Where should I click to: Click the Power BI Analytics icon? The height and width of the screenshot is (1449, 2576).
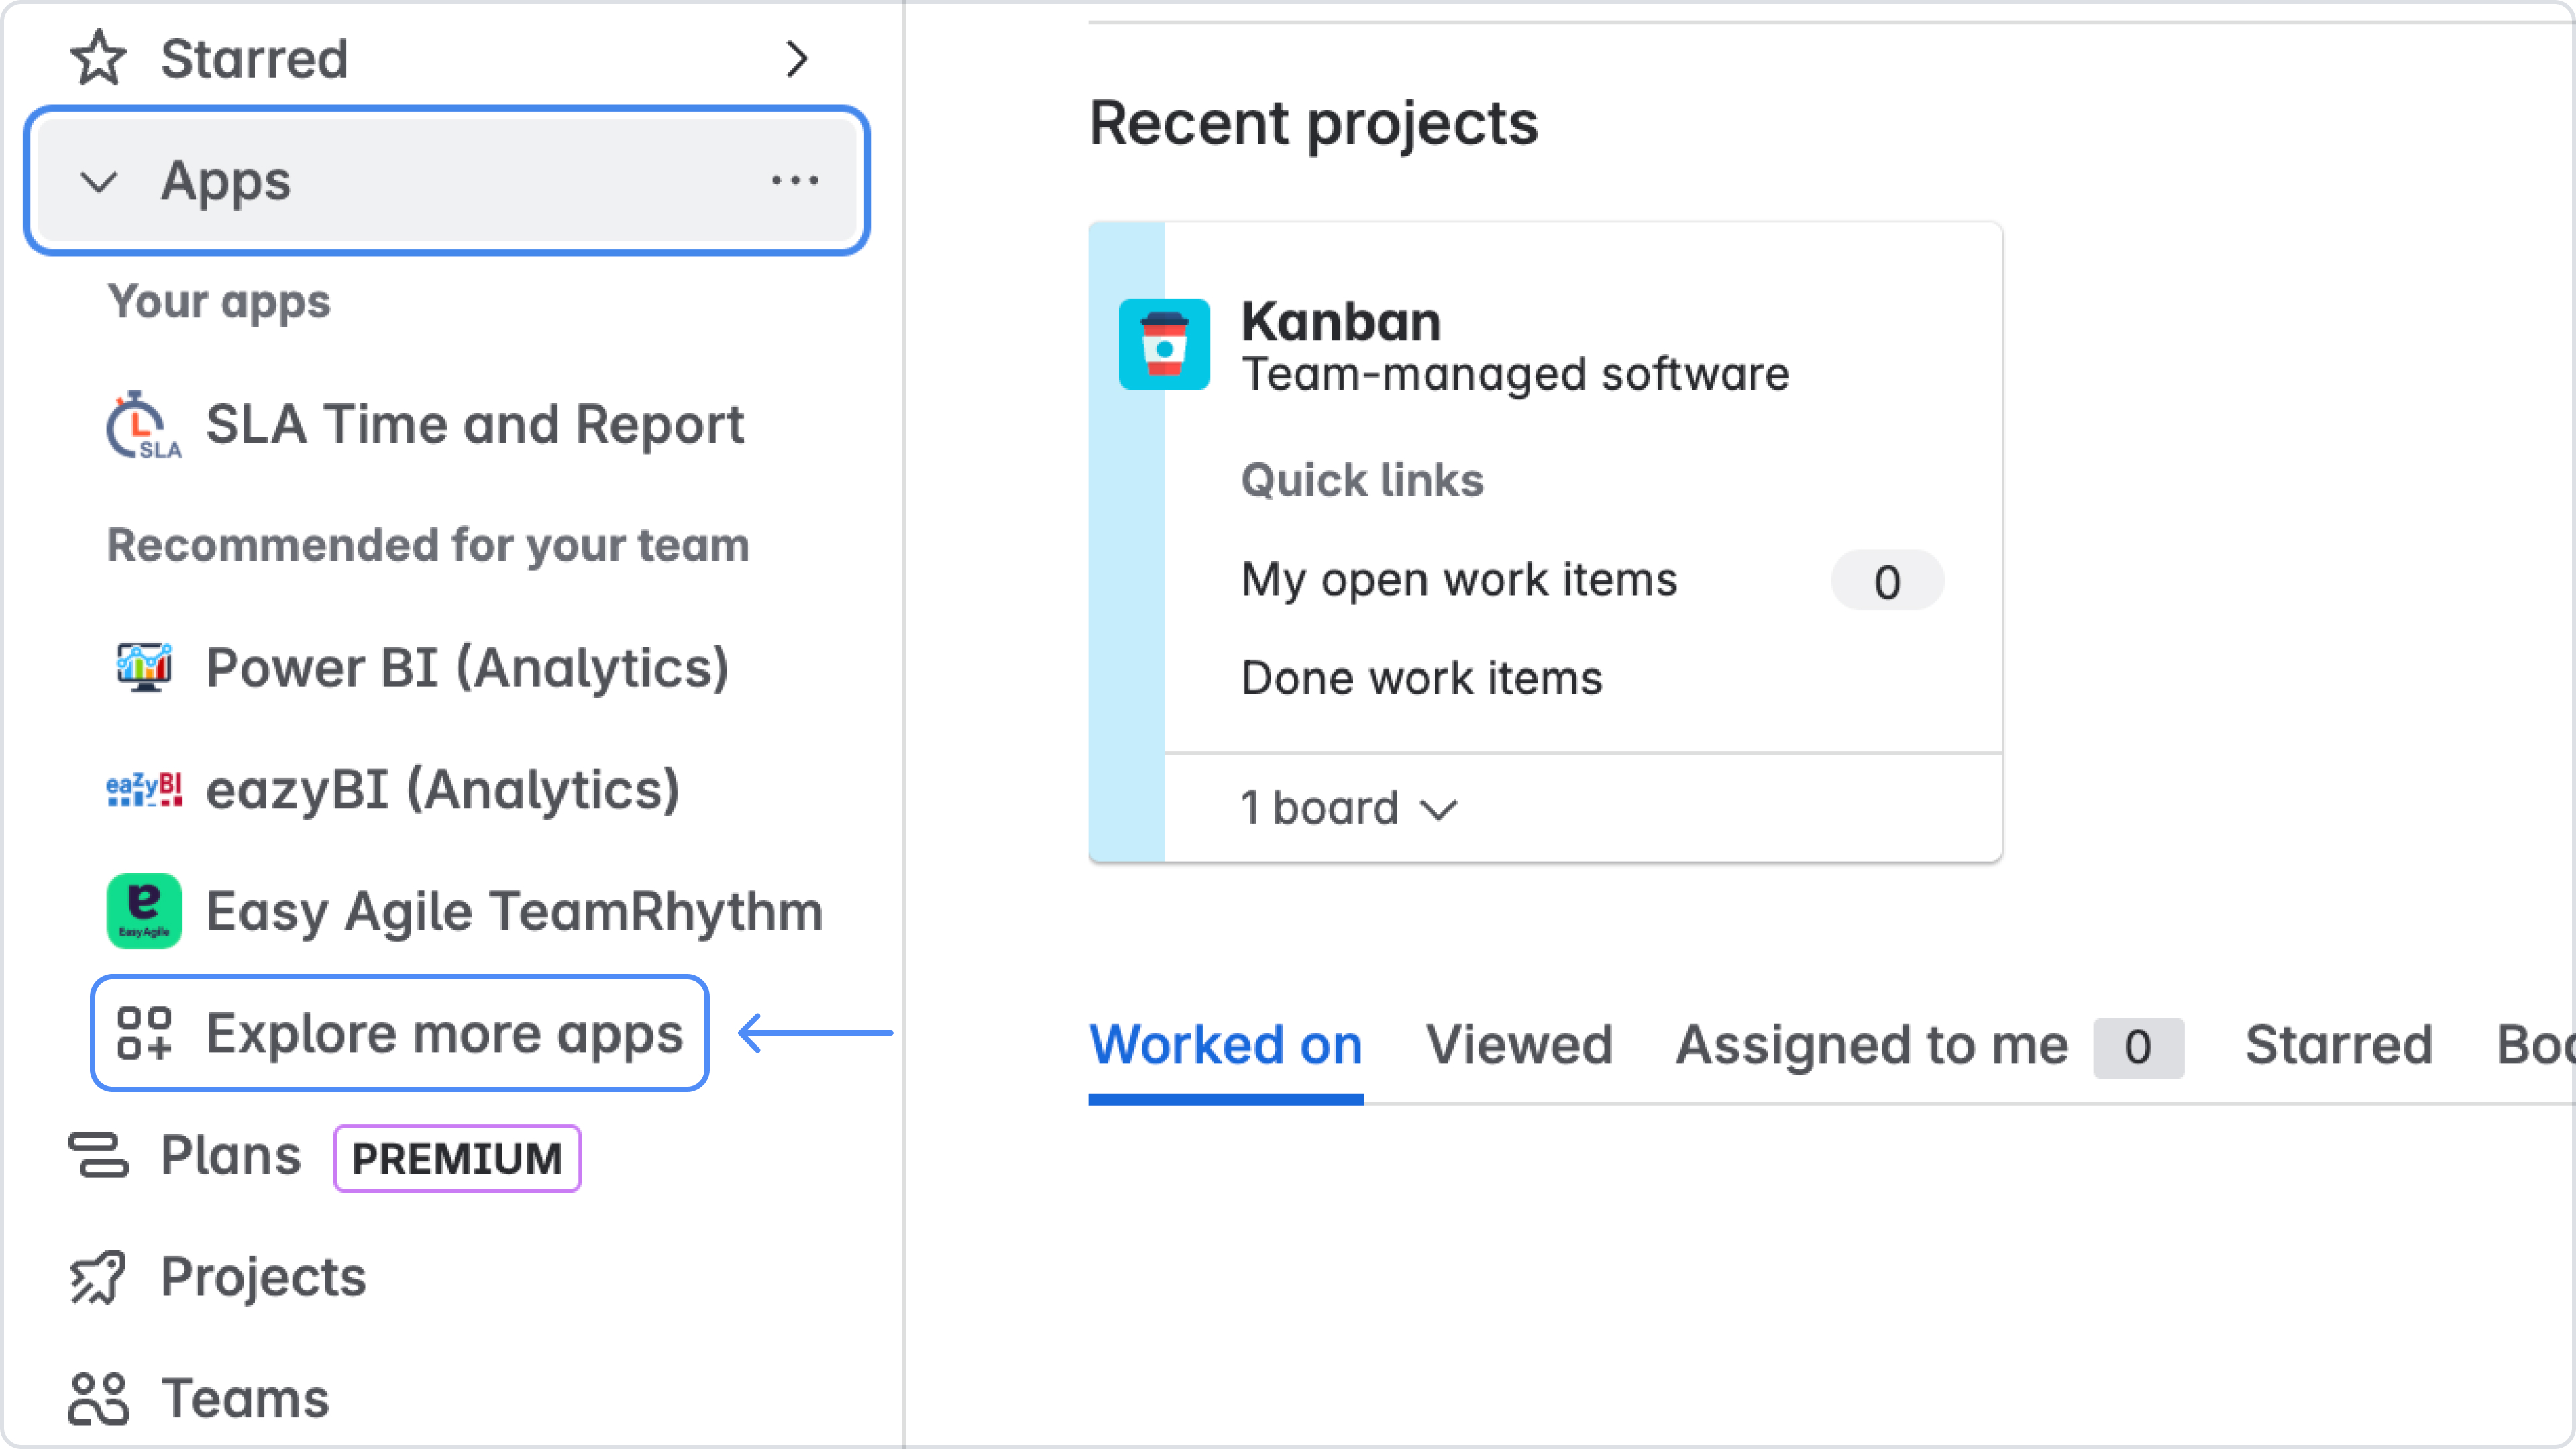pyautogui.click(x=144, y=667)
